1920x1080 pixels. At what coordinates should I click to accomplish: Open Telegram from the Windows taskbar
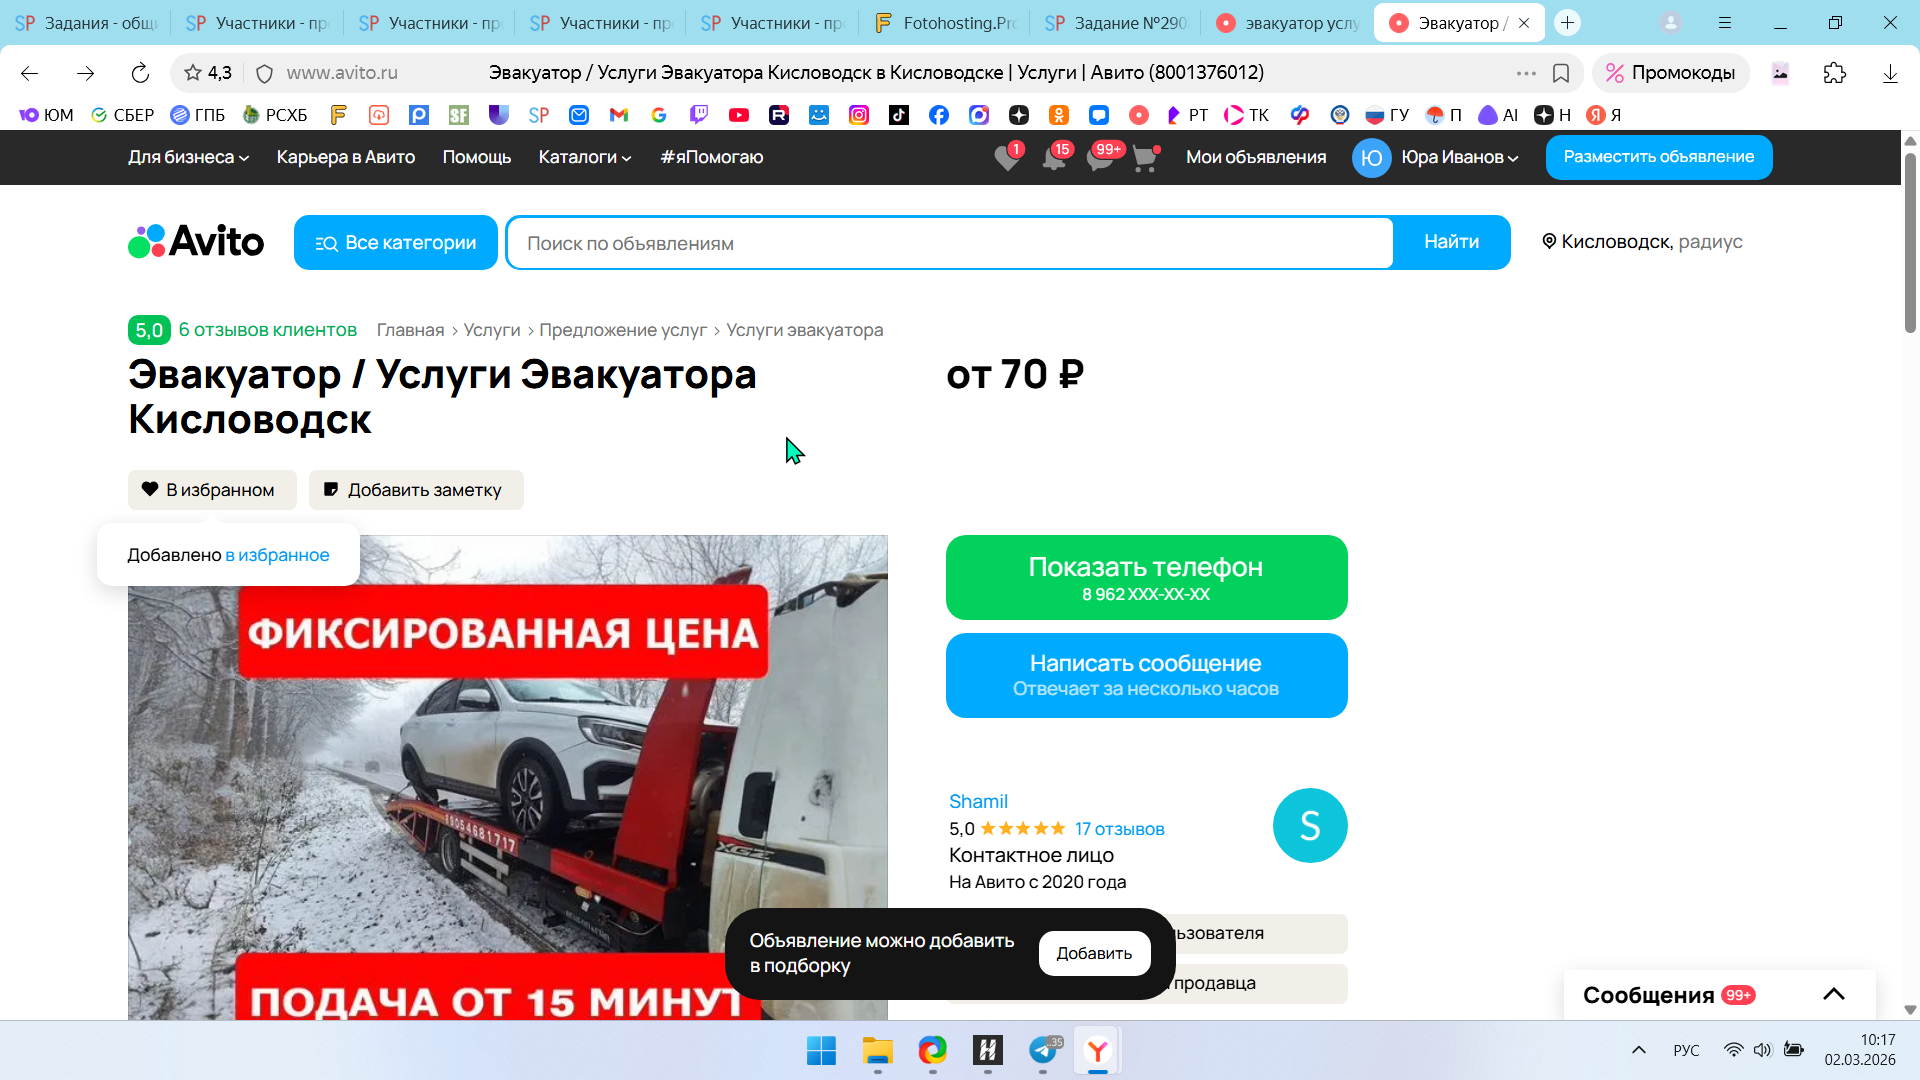click(x=1043, y=1050)
